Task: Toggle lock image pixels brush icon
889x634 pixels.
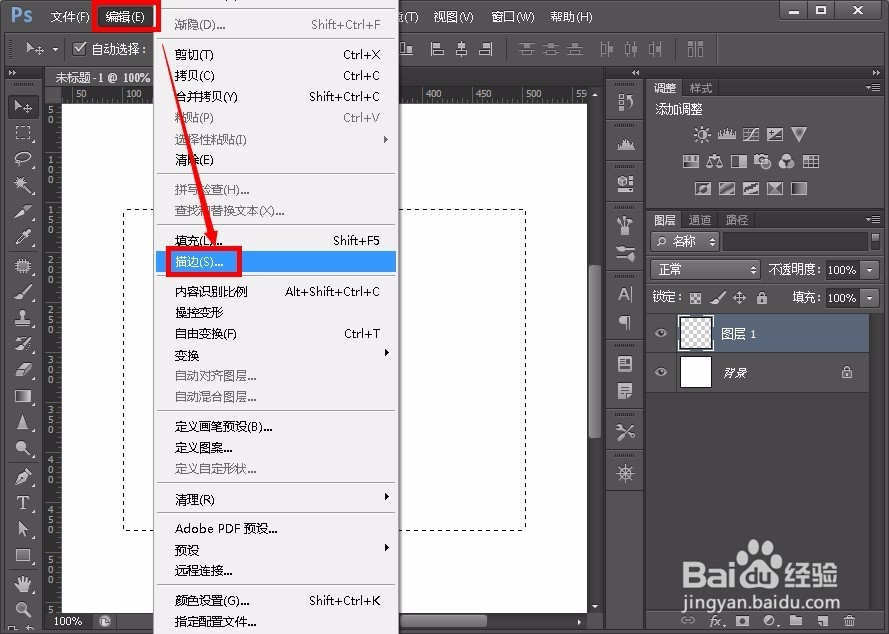Action: point(718,298)
